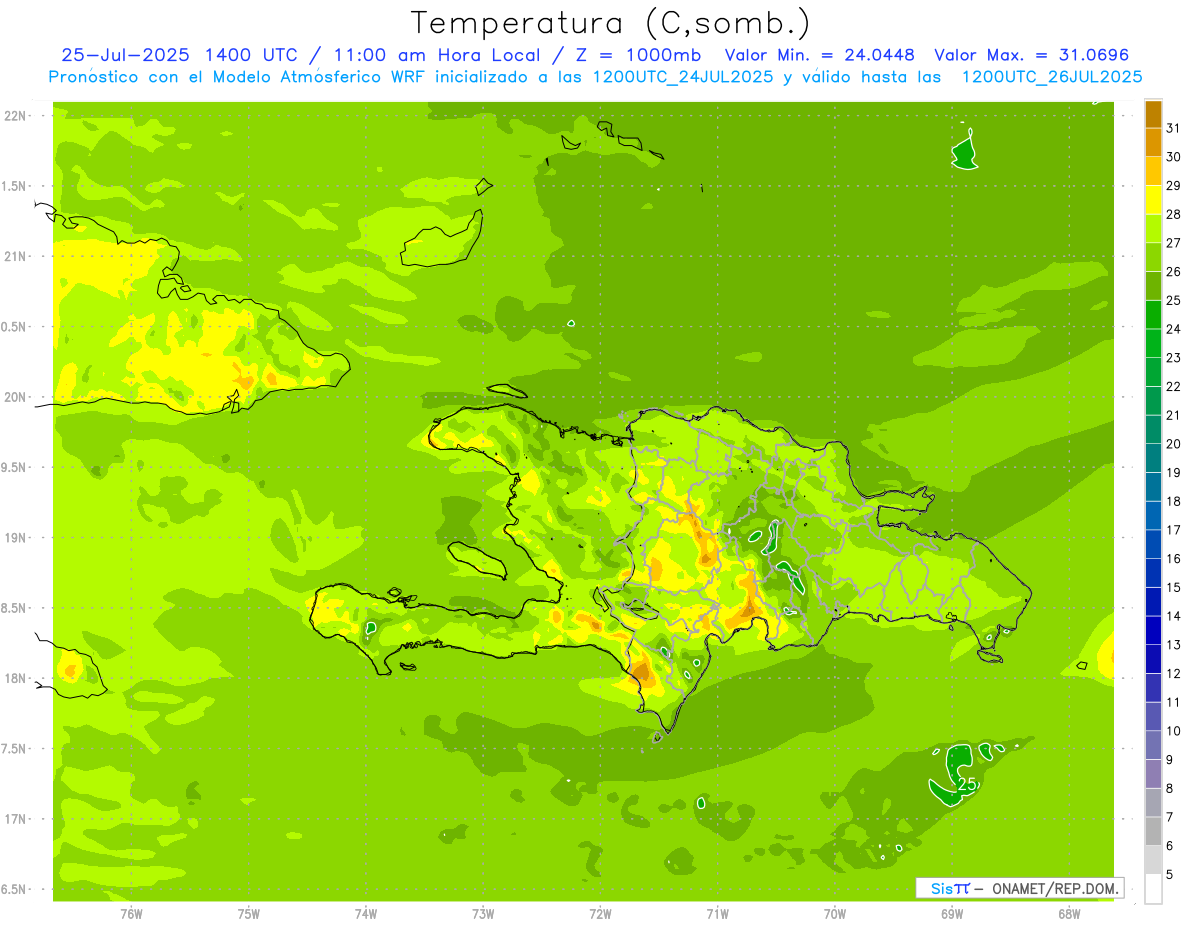The image size is (1200, 927).
Task: Click the "18N" latitude axis label
Action: coord(14,678)
